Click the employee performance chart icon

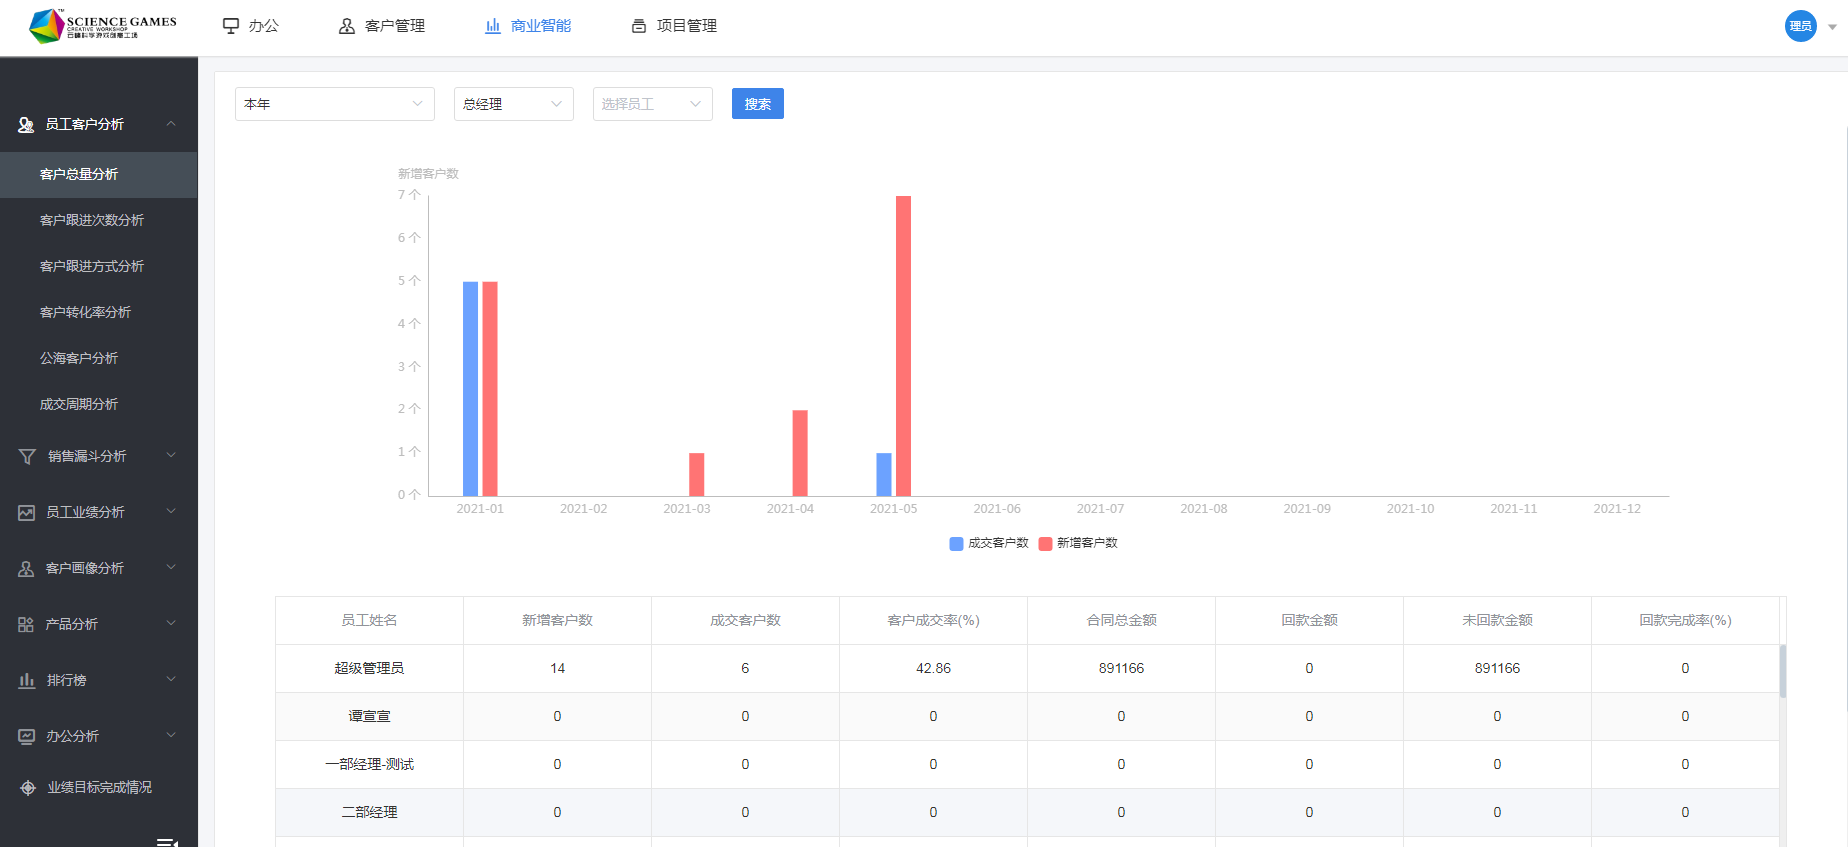(27, 513)
